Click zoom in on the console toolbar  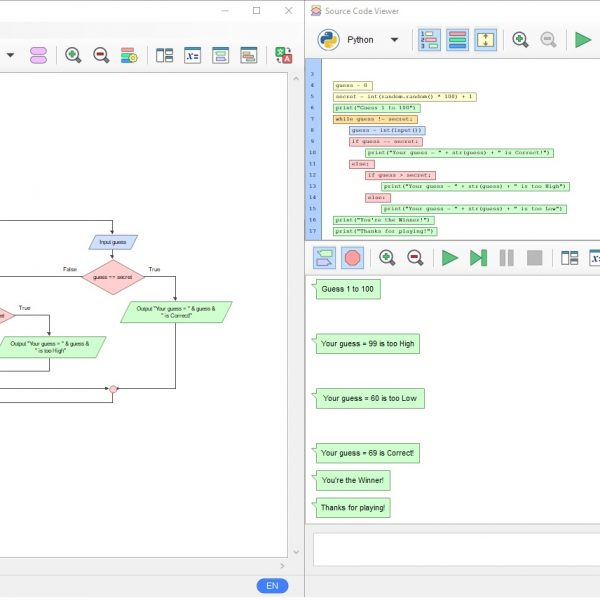pyautogui.click(x=386, y=258)
